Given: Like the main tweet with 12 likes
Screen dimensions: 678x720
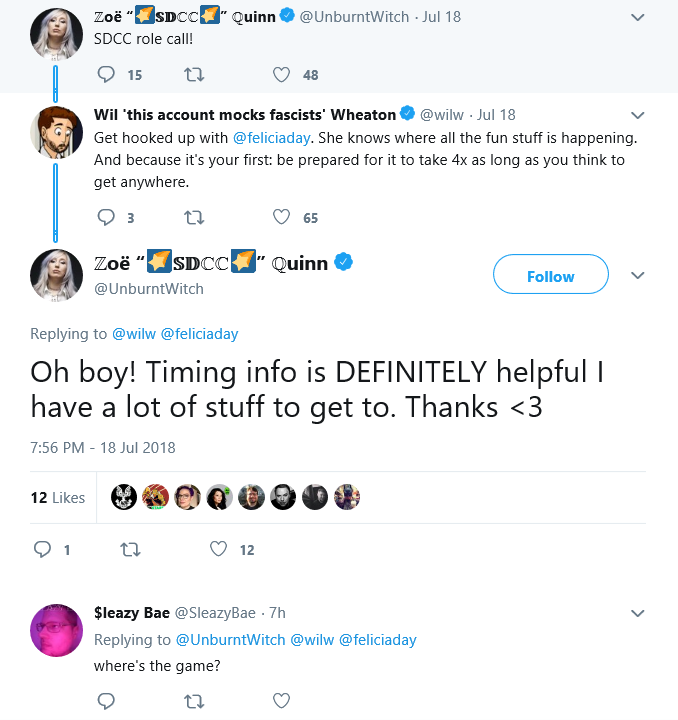Looking at the screenshot, I should pyautogui.click(x=218, y=549).
